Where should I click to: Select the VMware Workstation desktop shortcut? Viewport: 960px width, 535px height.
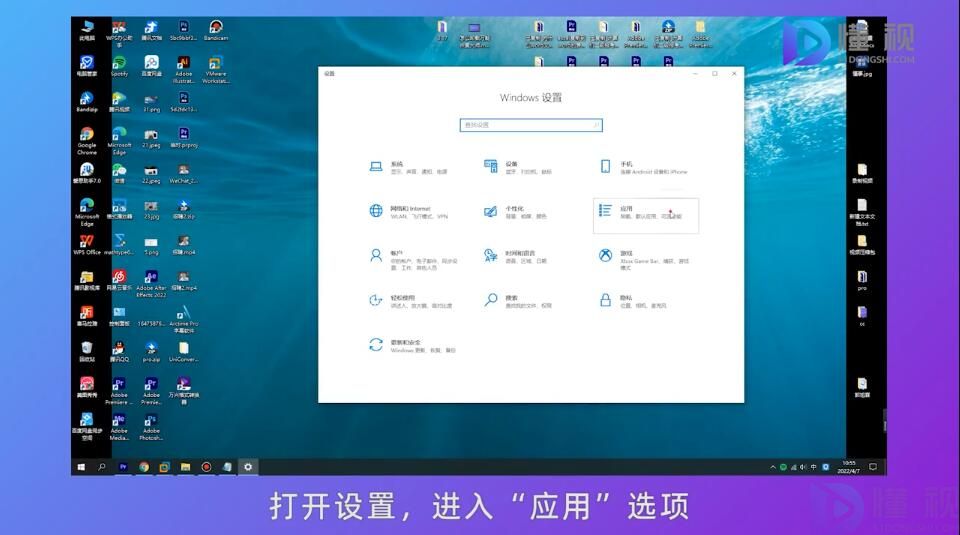coord(216,70)
